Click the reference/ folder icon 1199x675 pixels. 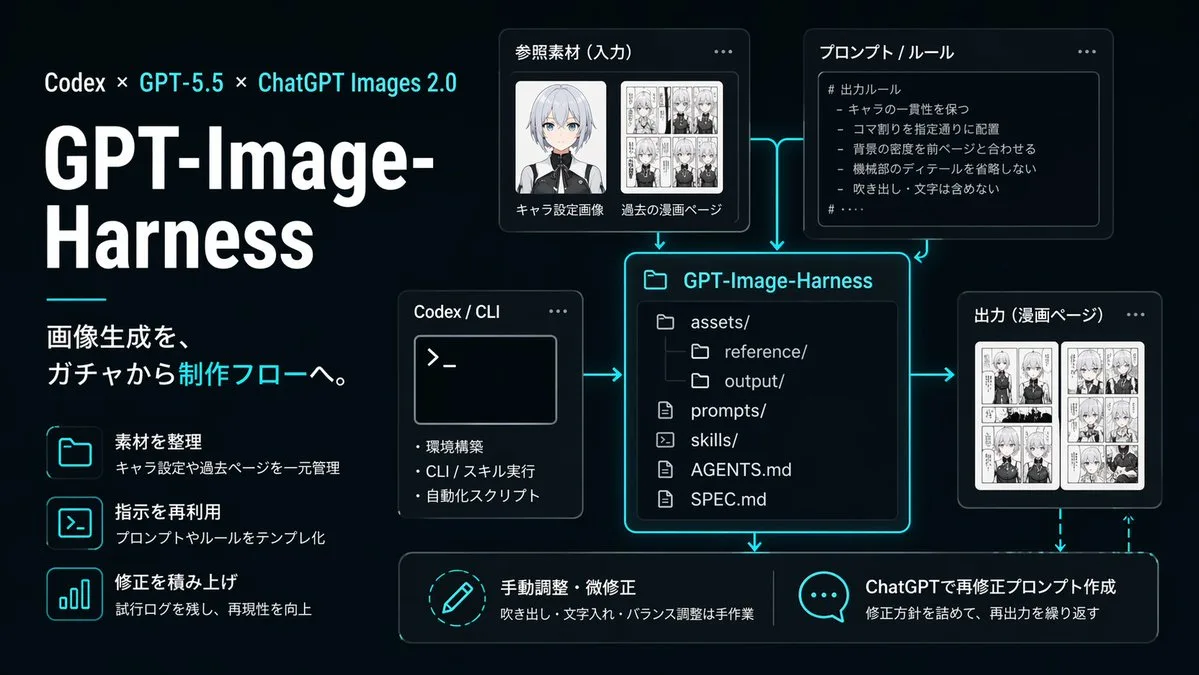pyautogui.click(x=700, y=352)
